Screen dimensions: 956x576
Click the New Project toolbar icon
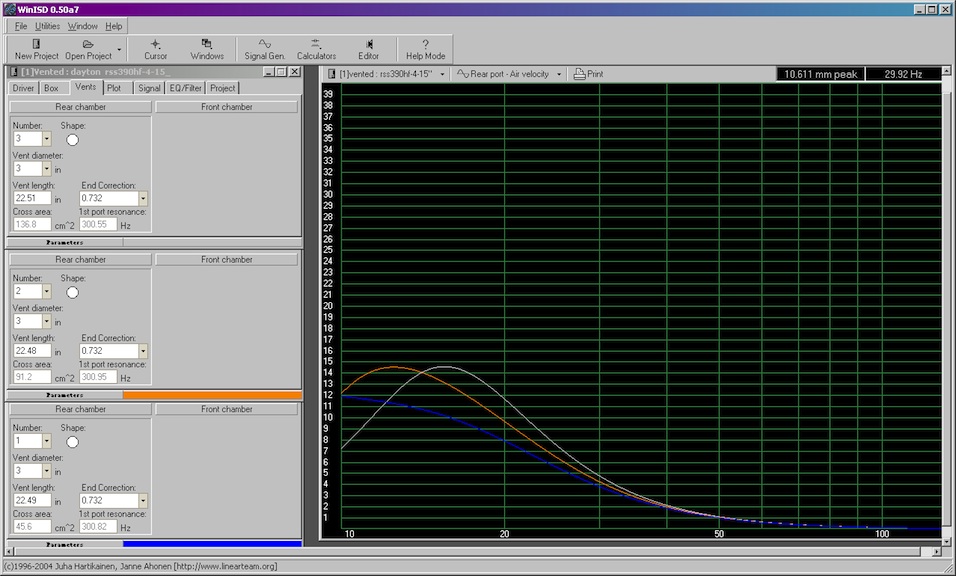[x=36, y=49]
